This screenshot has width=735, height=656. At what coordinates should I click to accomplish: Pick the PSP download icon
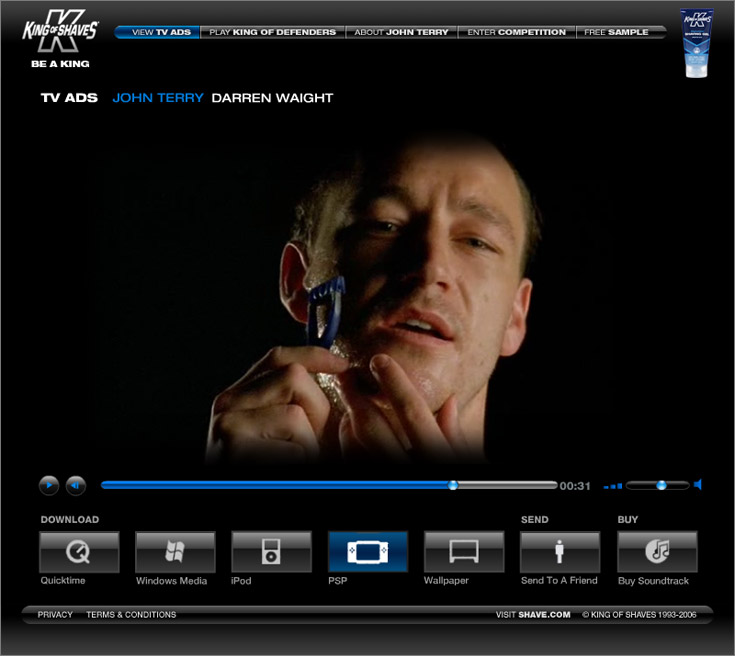click(367, 551)
